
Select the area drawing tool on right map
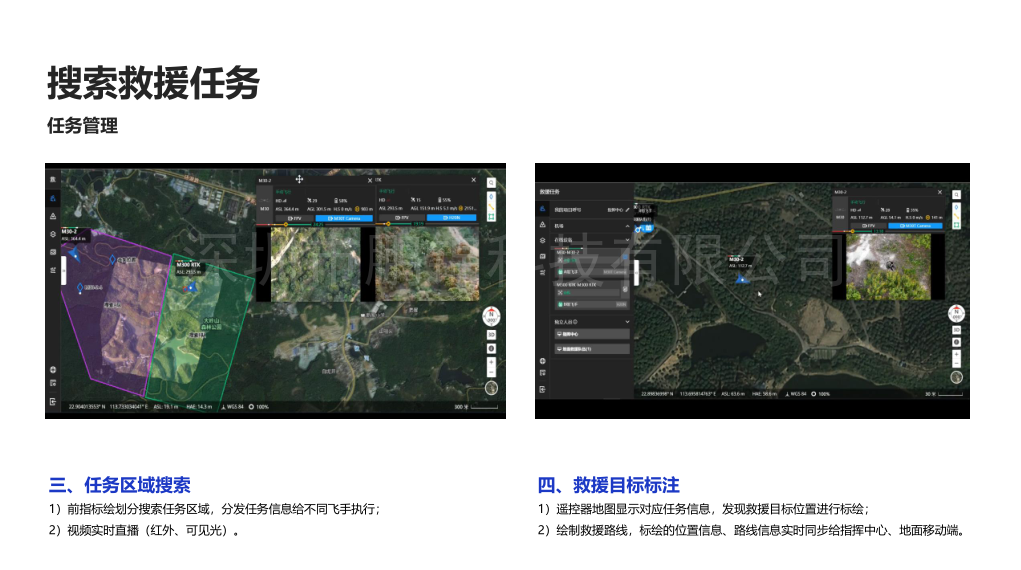(956, 225)
